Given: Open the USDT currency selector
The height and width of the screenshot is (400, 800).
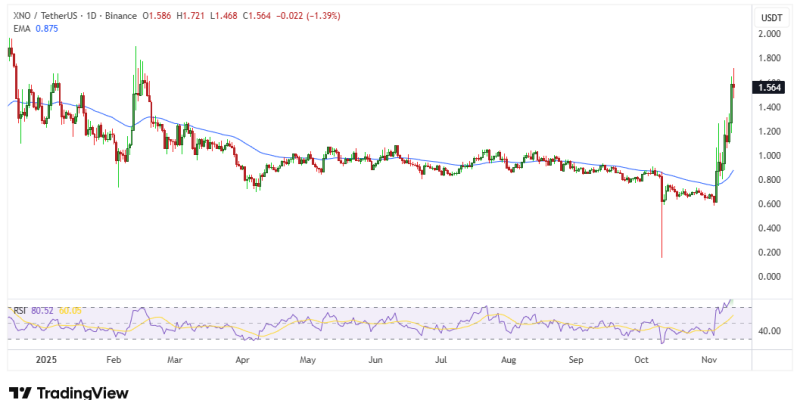Looking at the screenshot, I should [x=771, y=18].
